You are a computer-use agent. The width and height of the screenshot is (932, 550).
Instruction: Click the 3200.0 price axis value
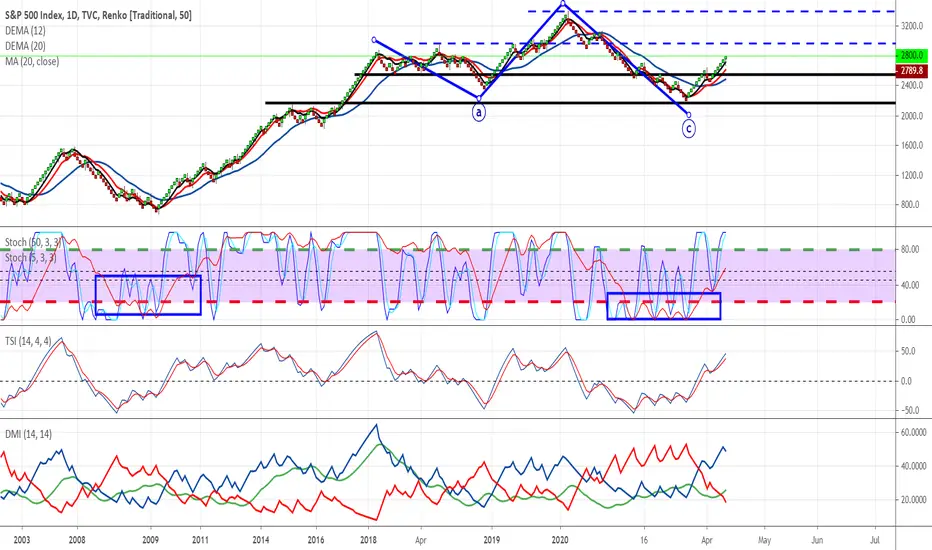(x=911, y=26)
